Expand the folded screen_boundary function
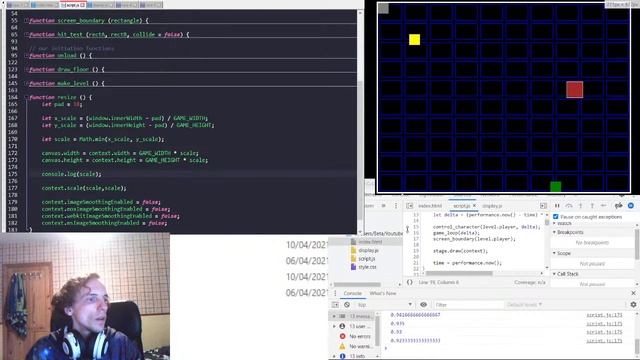 pos(26,20)
